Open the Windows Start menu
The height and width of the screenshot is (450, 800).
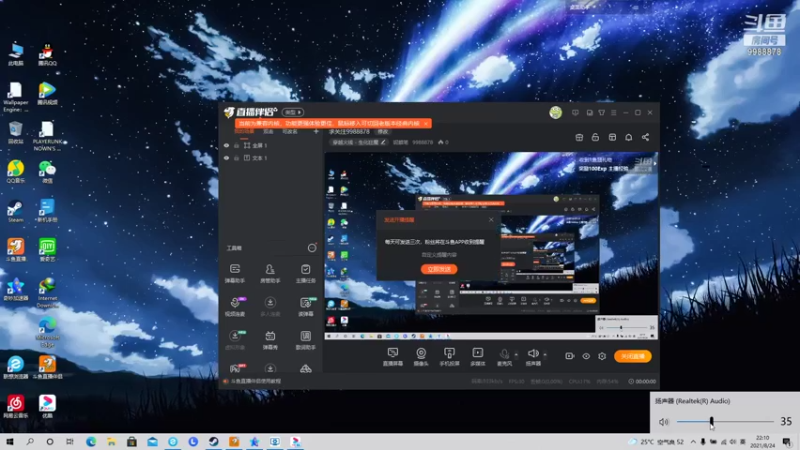(x=10, y=442)
